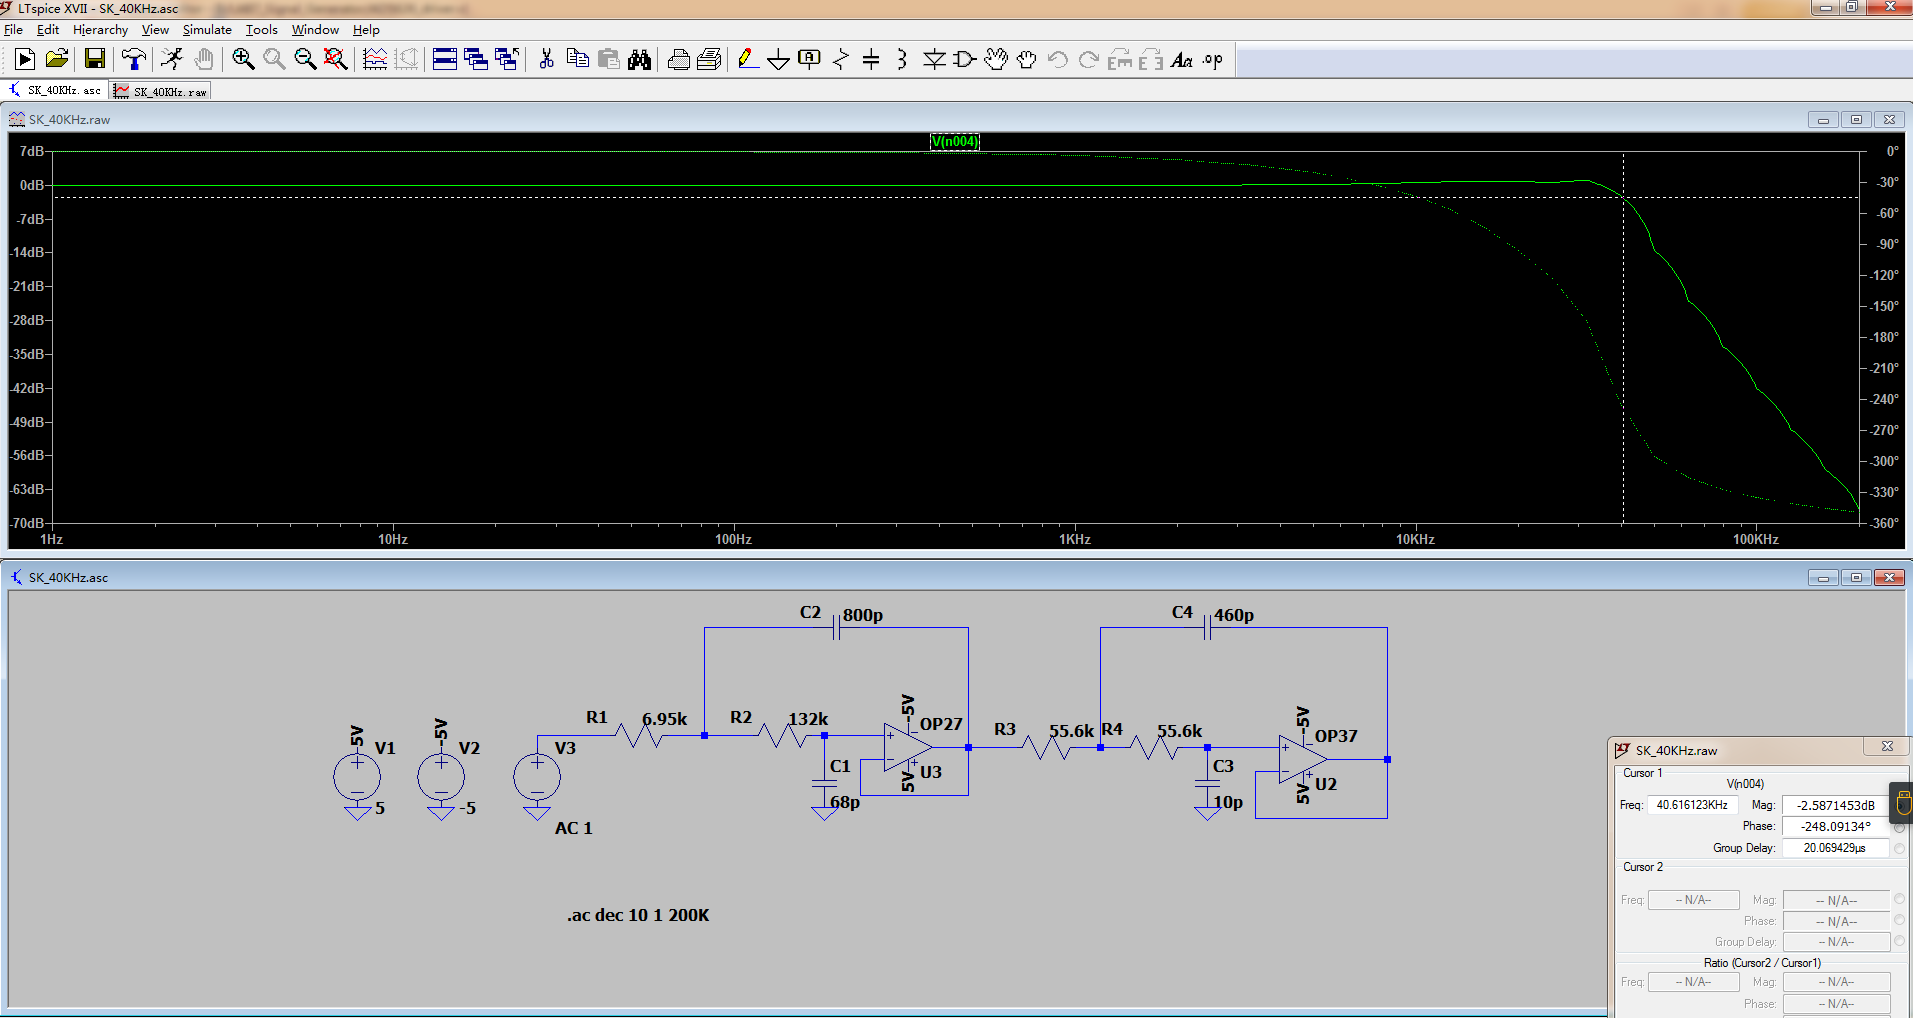Open the Component gate-symbol tool
The height and width of the screenshot is (1018, 1913).
point(965,60)
